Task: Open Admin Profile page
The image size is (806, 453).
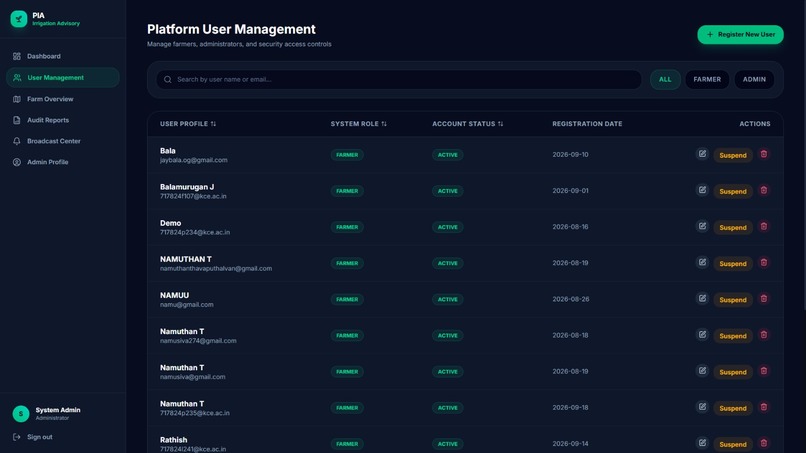Action: pyautogui.click(x=63, y=162)
